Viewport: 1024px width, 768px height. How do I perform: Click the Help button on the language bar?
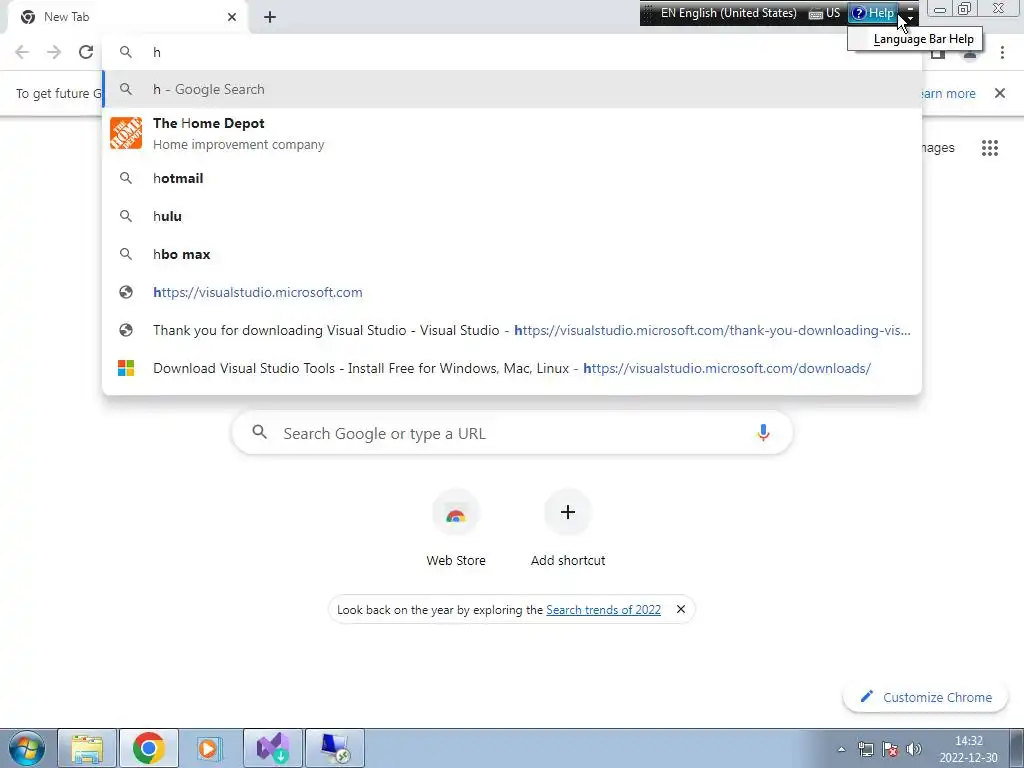tap(874, 13)
